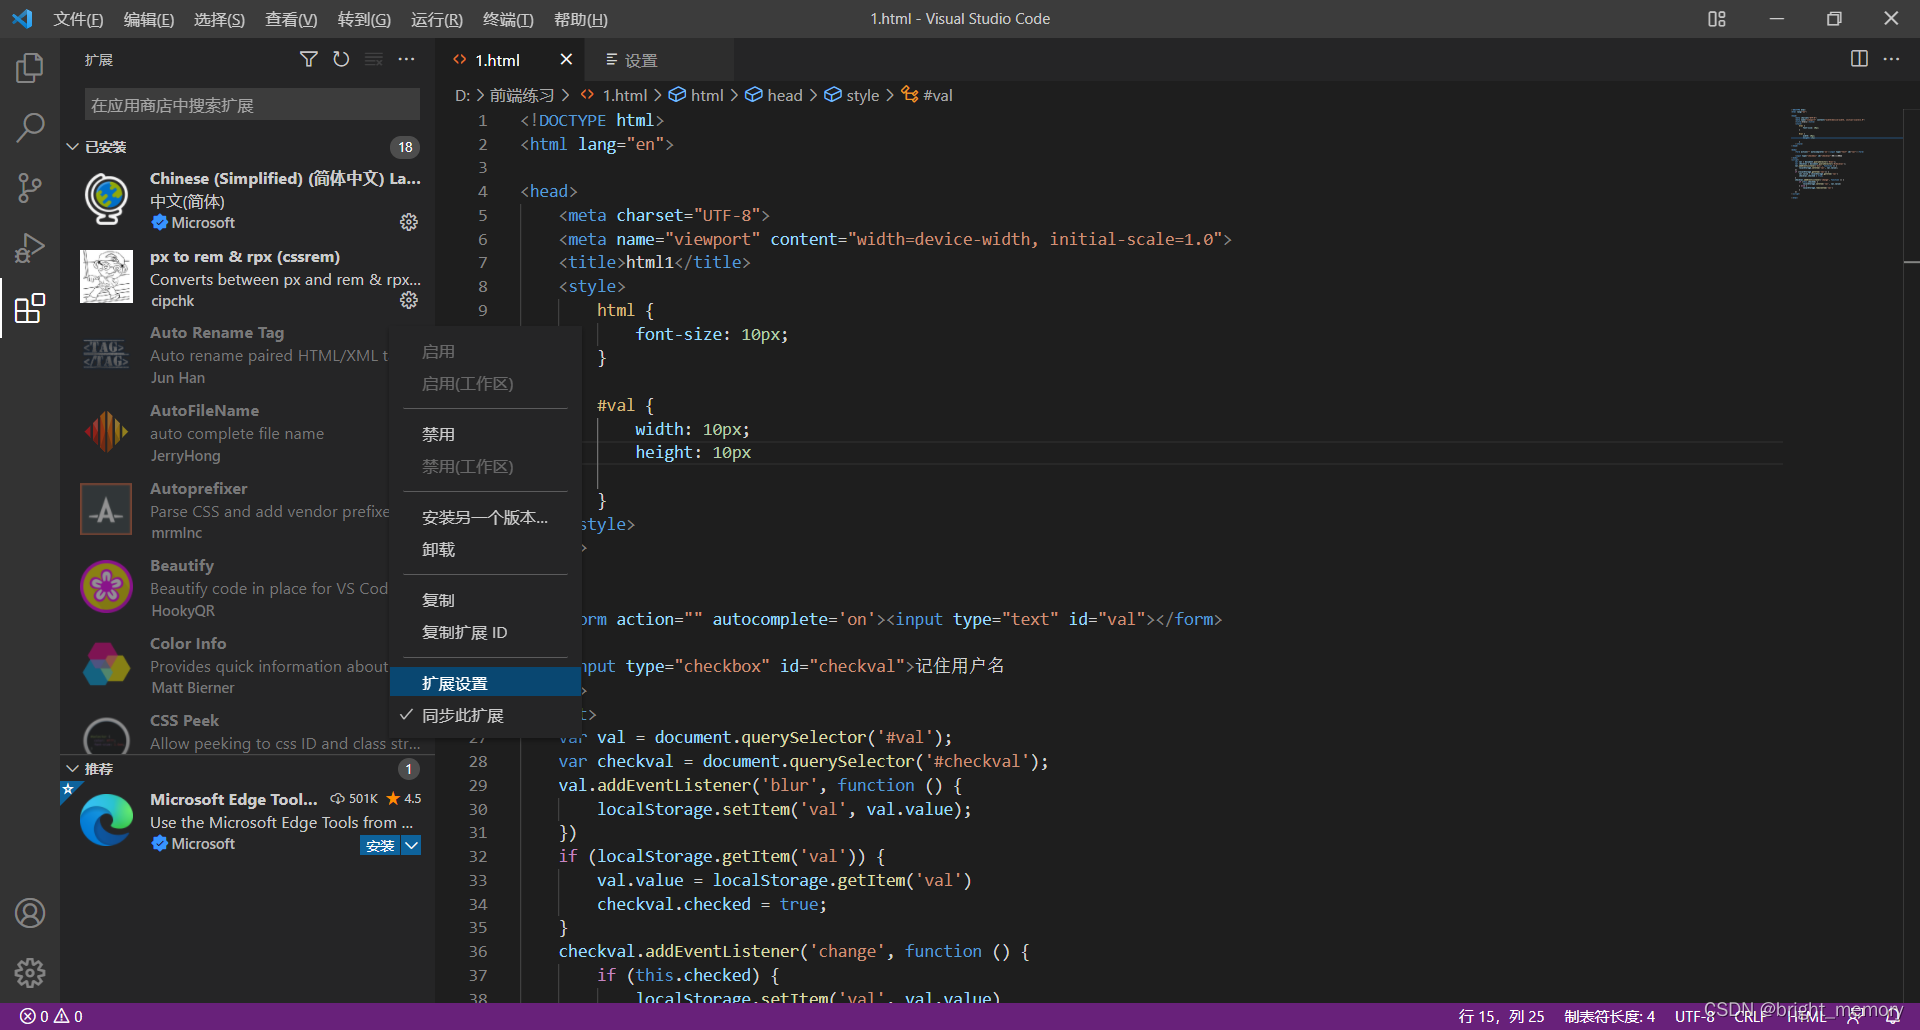Select #val breadcrumb element
1920x1030 pixels.
click(927, 95)
